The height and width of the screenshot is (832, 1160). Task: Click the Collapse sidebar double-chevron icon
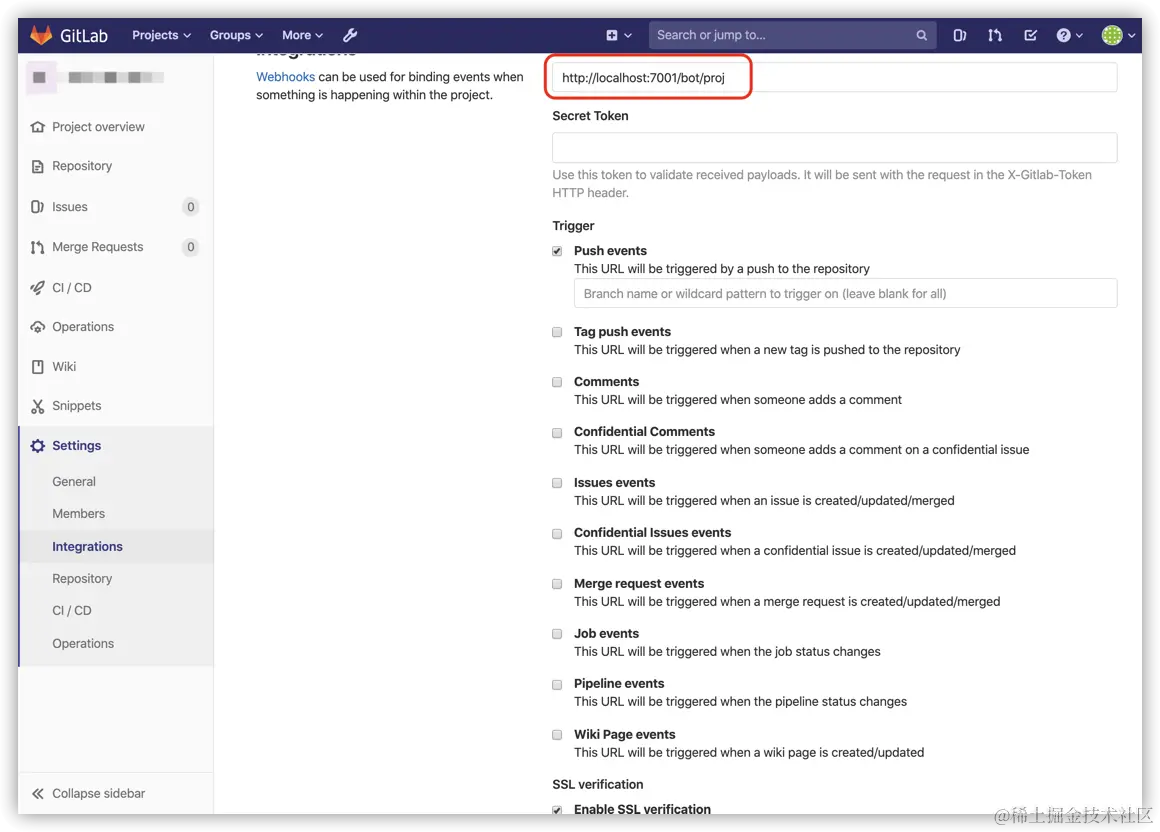click(x=38, y=794)
